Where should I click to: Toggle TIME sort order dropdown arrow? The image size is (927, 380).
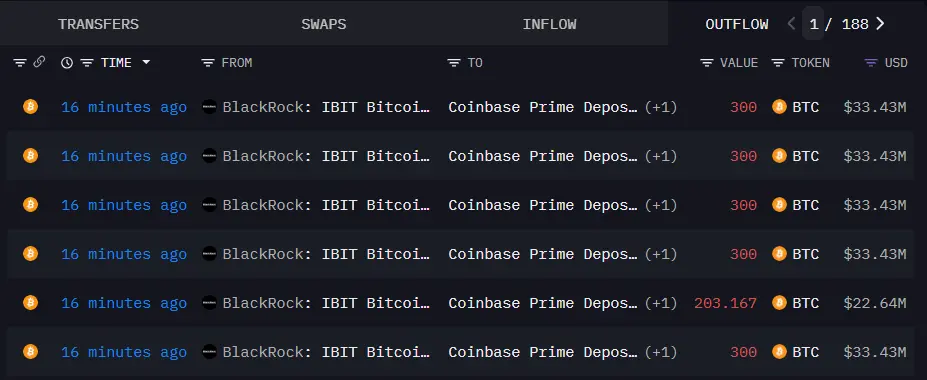[146, 62]
